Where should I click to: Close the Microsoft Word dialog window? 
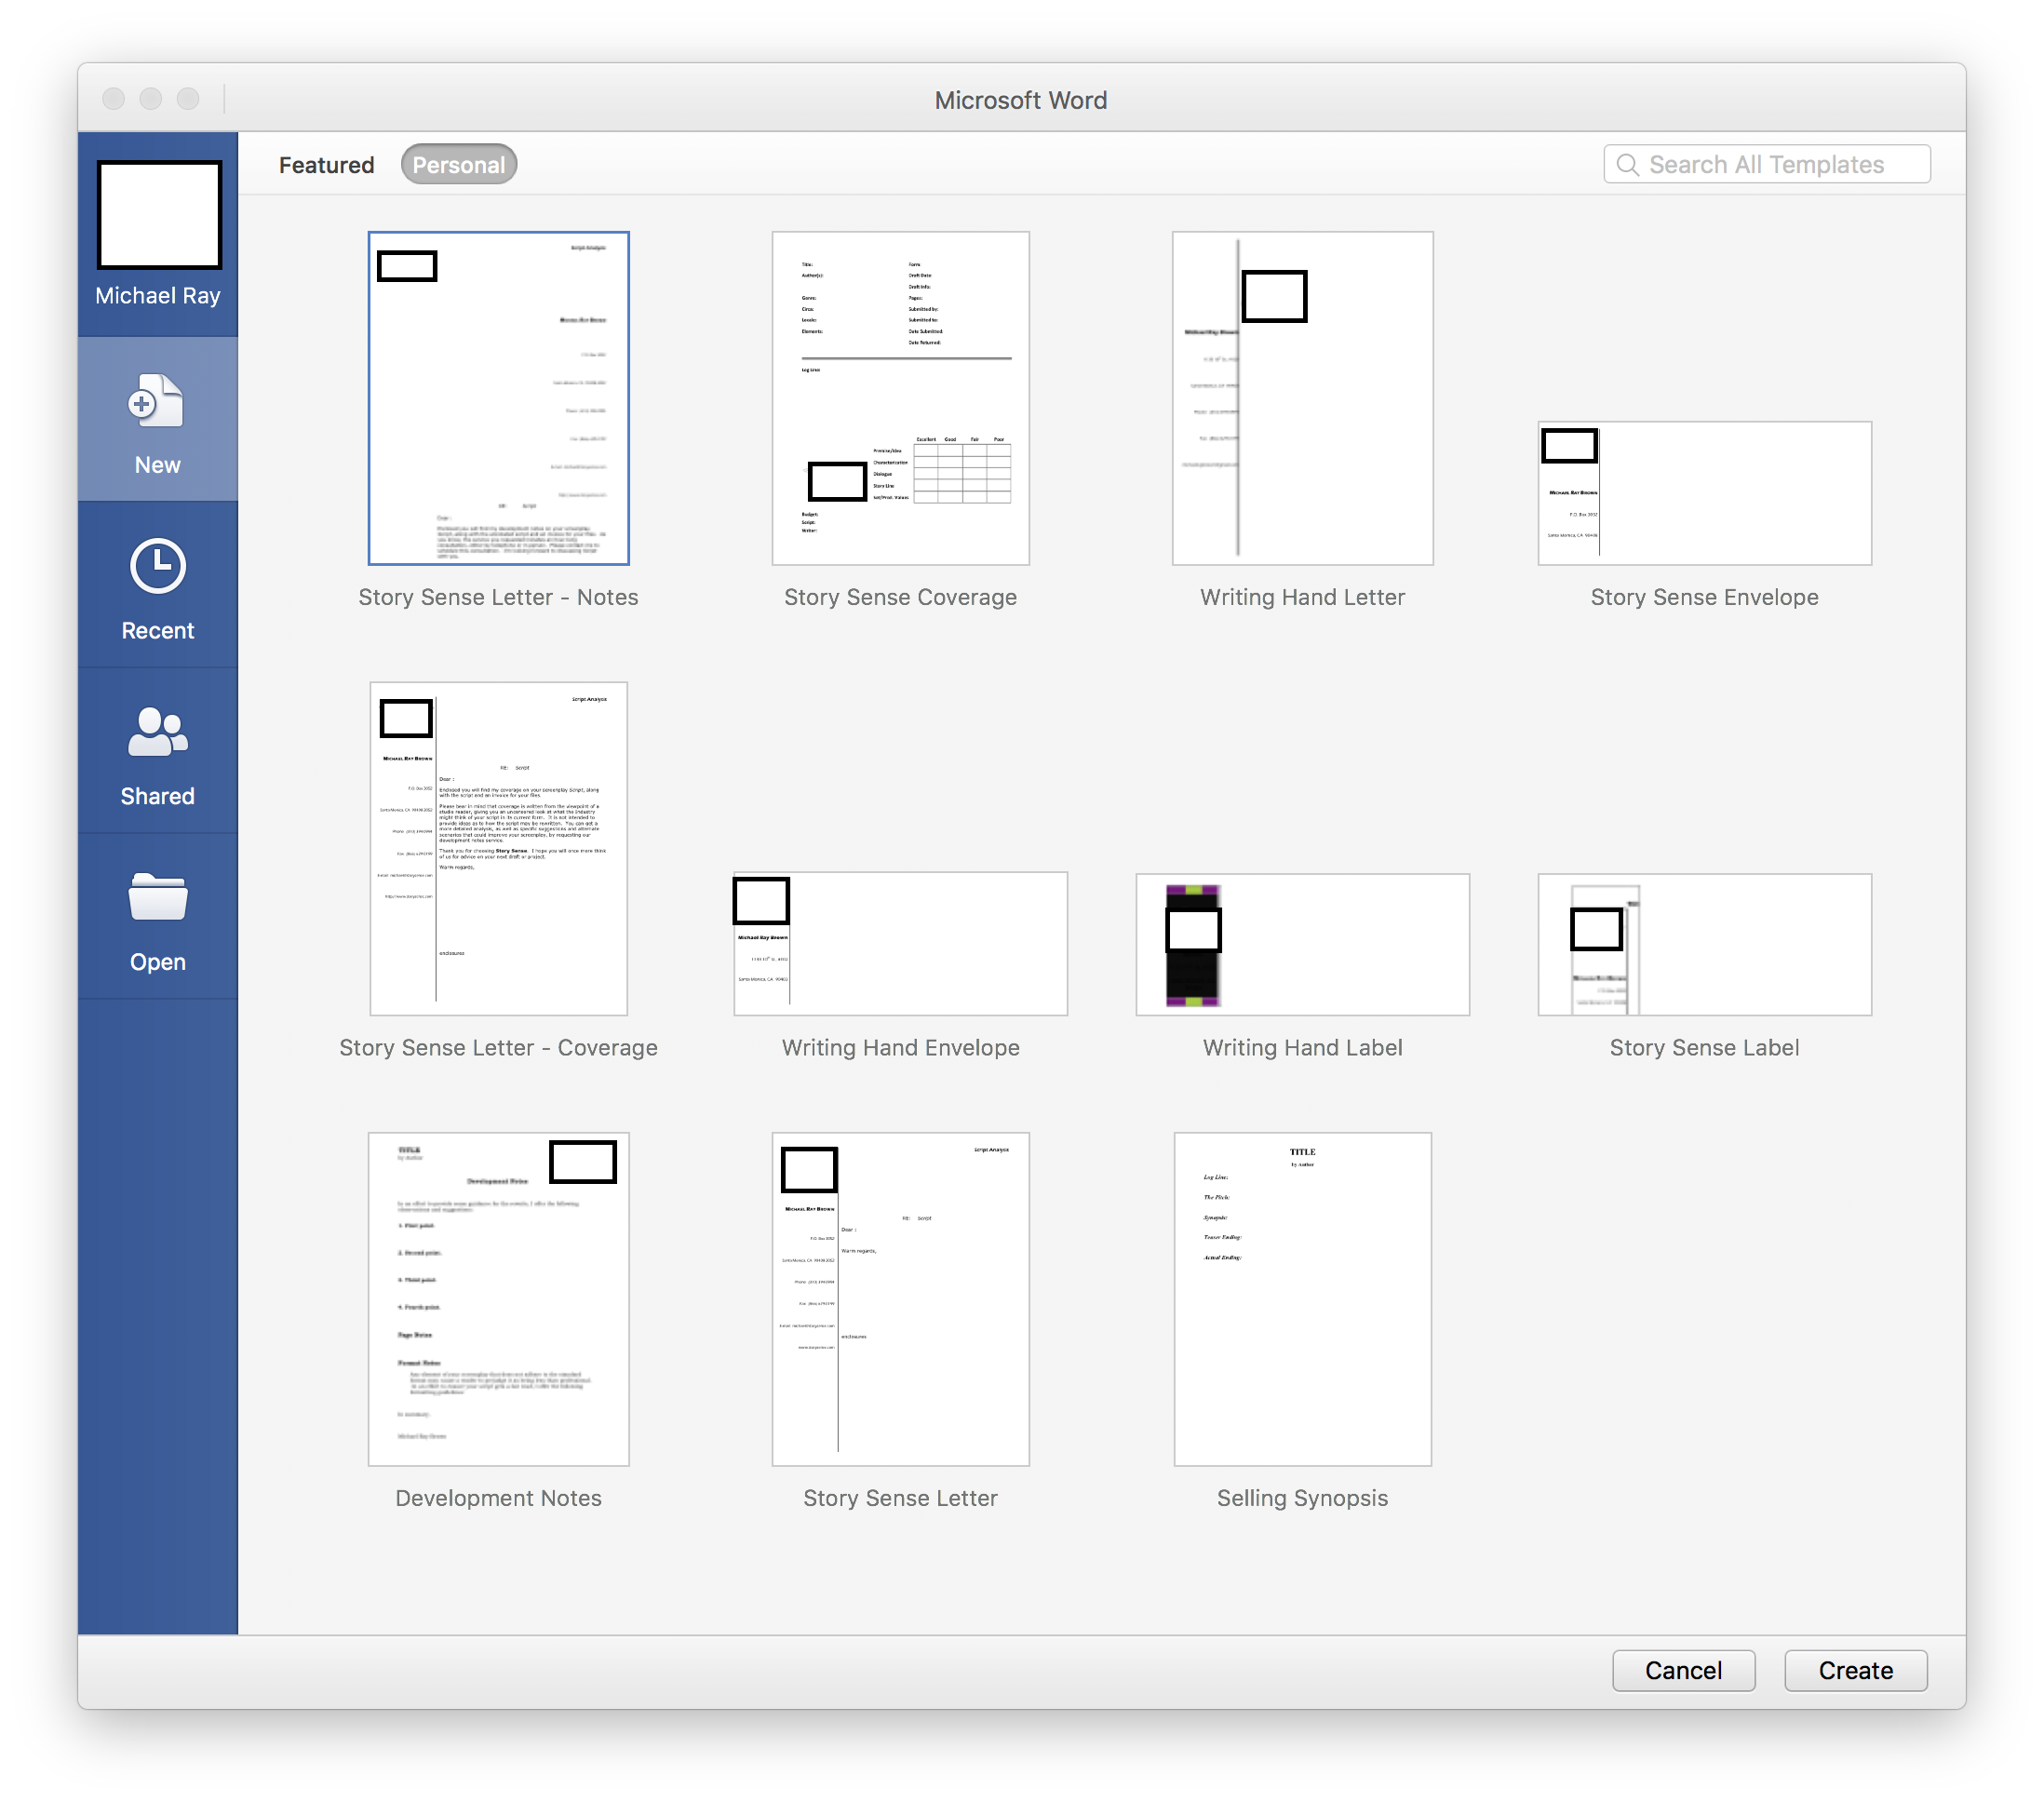coord(113,99)
